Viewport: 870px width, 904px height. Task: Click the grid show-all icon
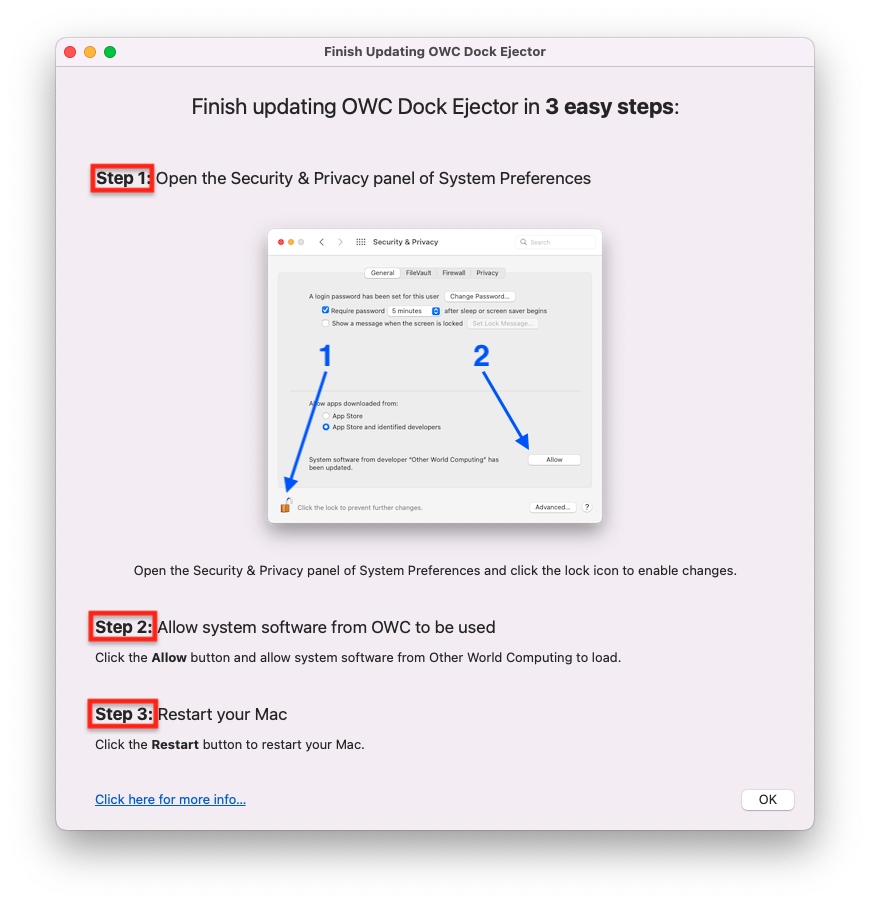point(360,242)
